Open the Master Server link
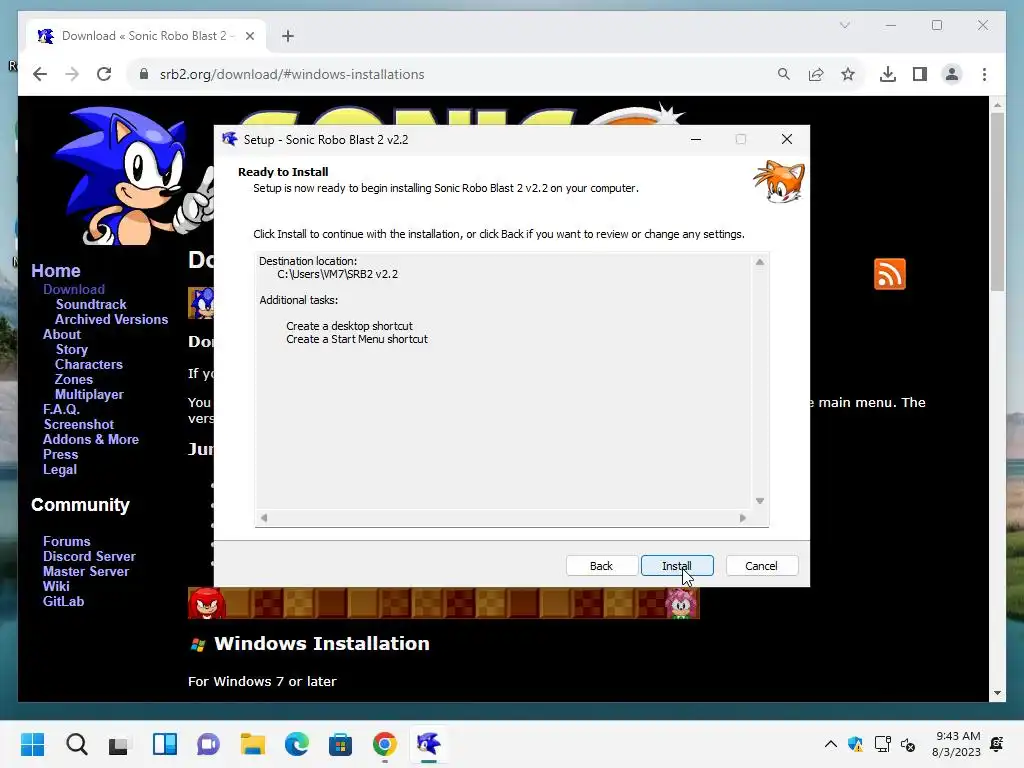Screen dimensions: 1024x768 (x=86, y=571)
